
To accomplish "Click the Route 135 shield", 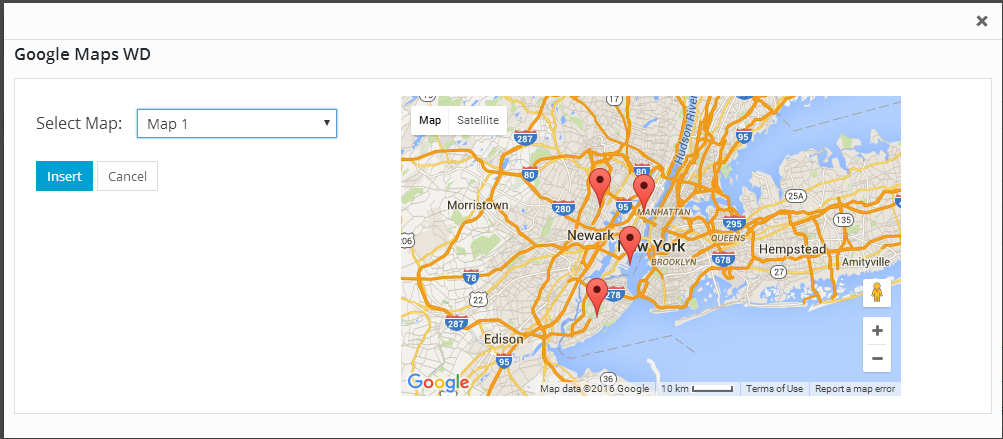I will point(844,220).
